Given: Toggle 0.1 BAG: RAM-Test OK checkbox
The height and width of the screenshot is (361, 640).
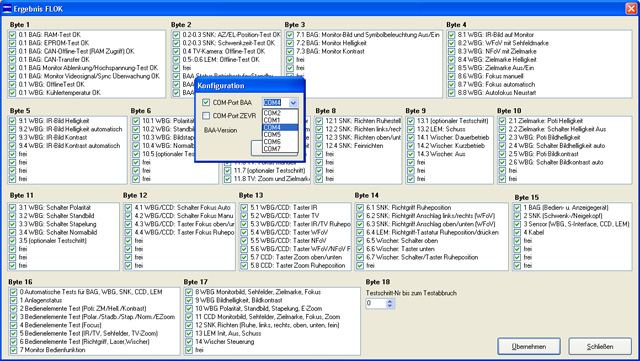Looking at the screenshot, I should (x=12, y=35).
